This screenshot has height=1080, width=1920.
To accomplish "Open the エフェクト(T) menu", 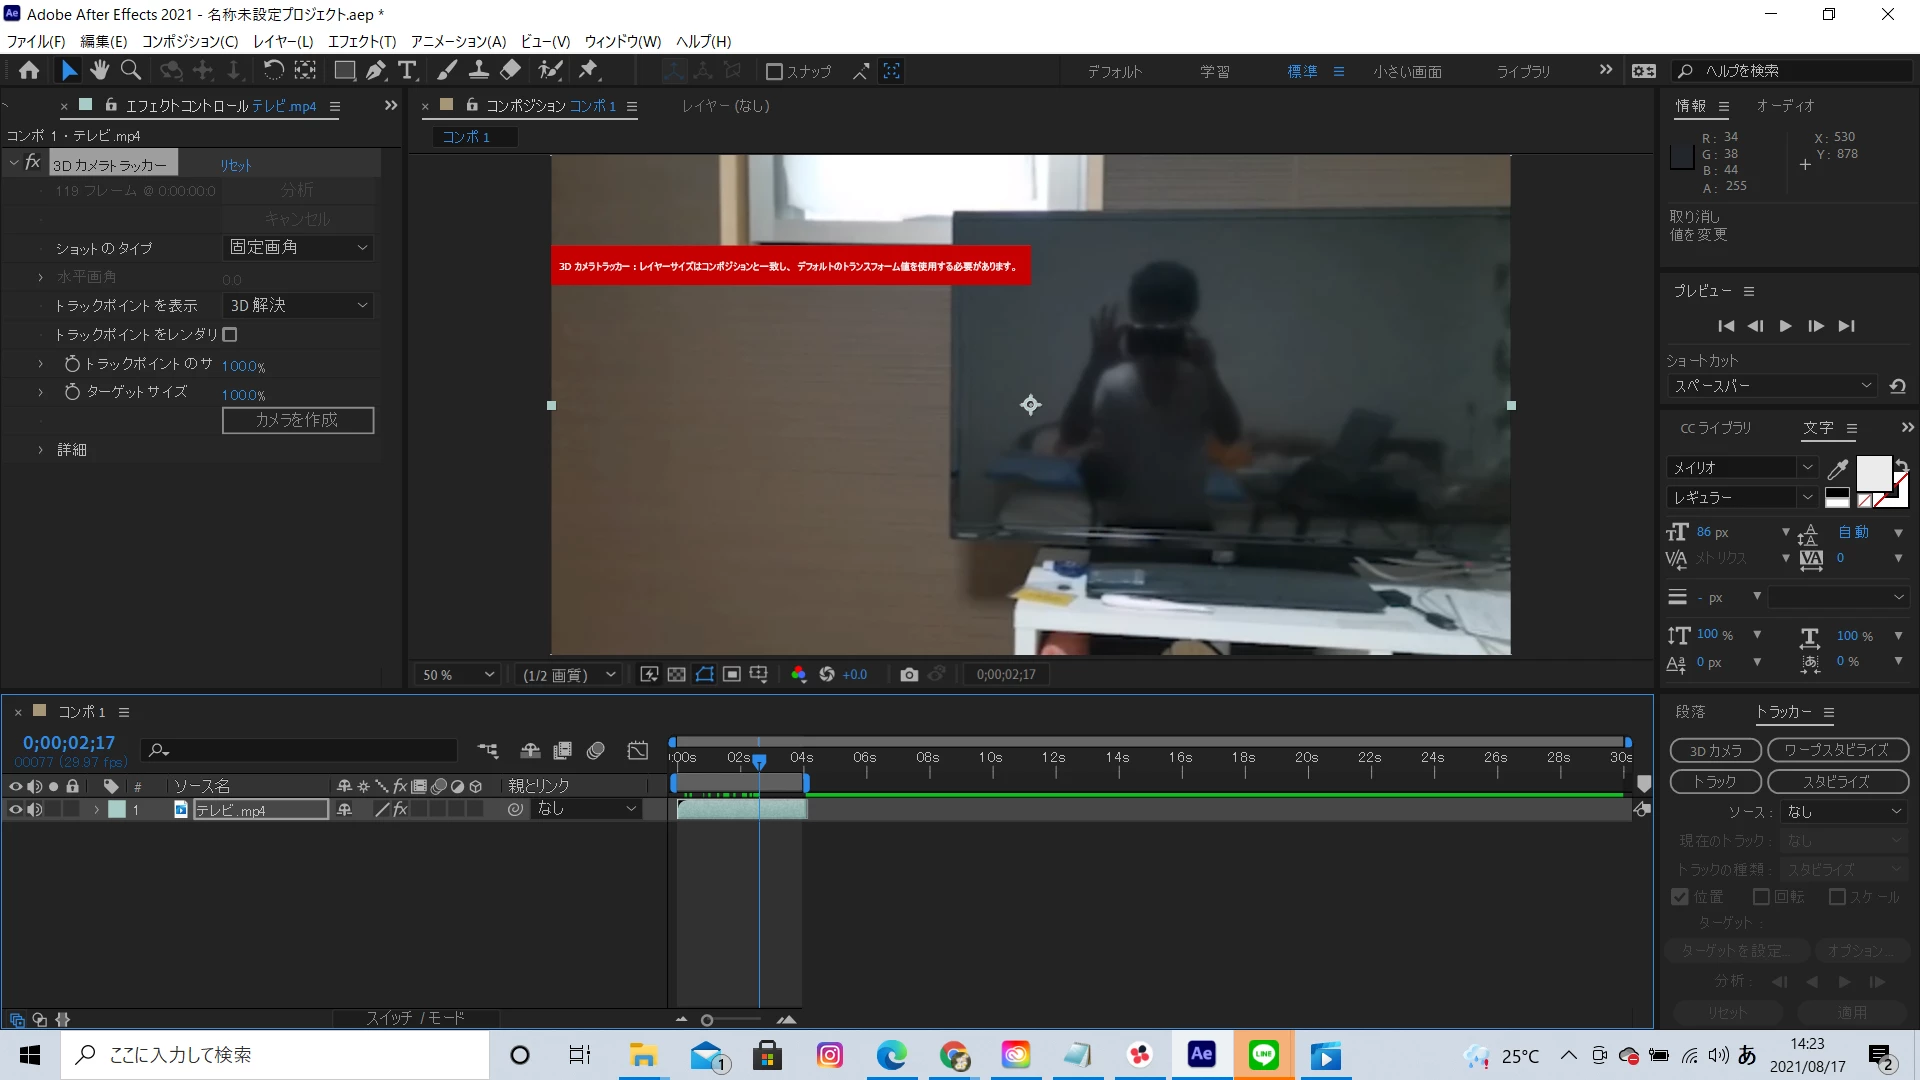I will click(361, 41).
